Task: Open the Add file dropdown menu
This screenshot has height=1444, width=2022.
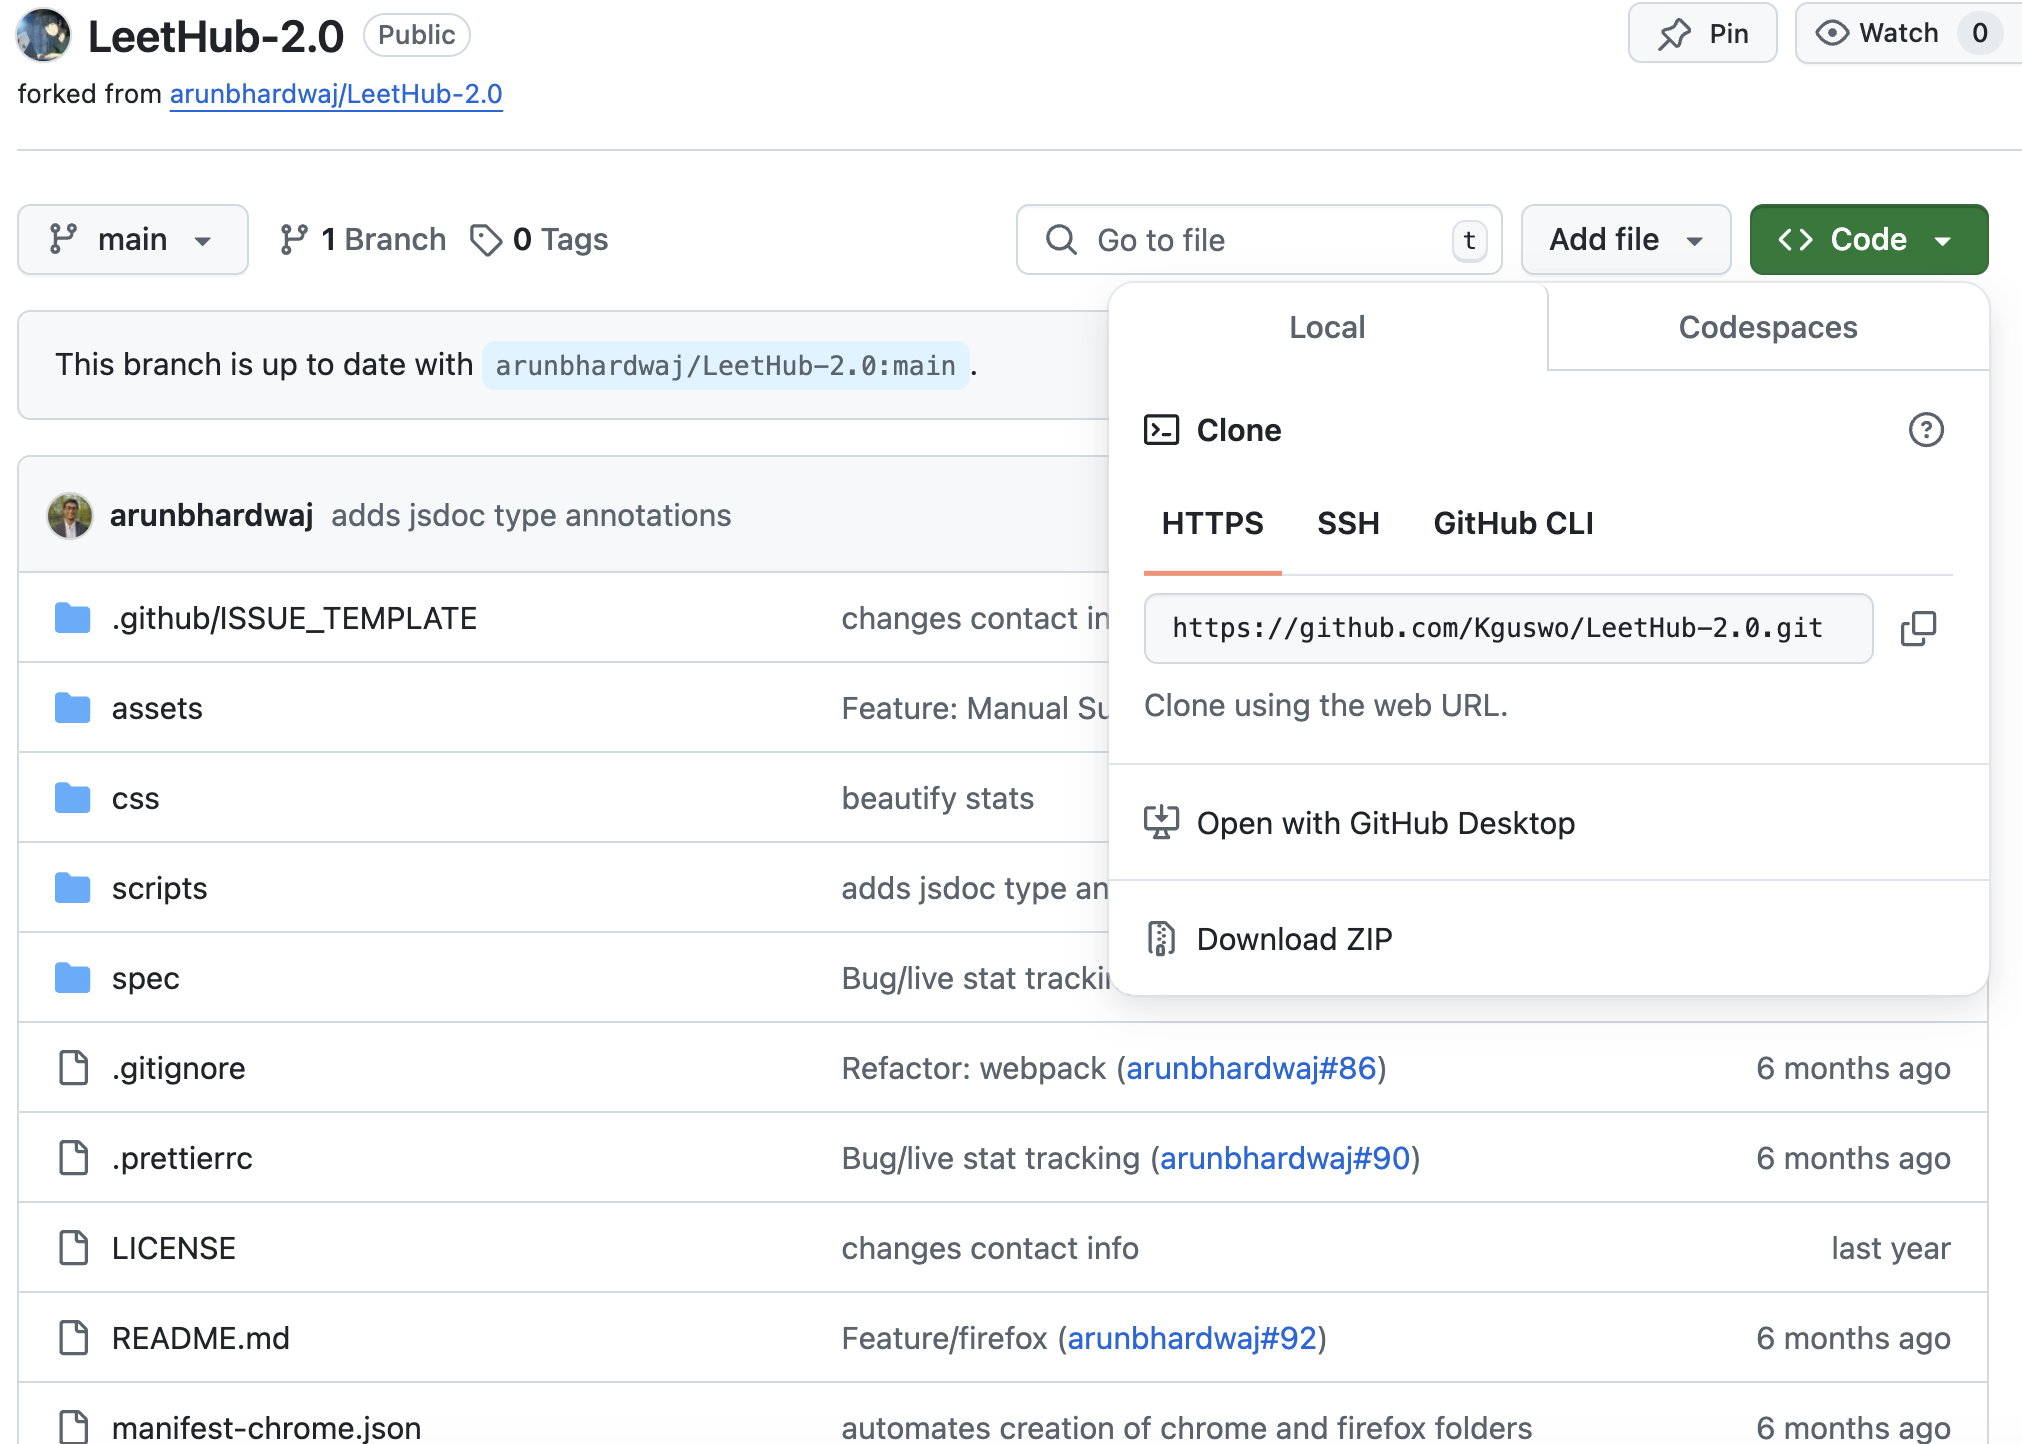Action: (1625, 240)
